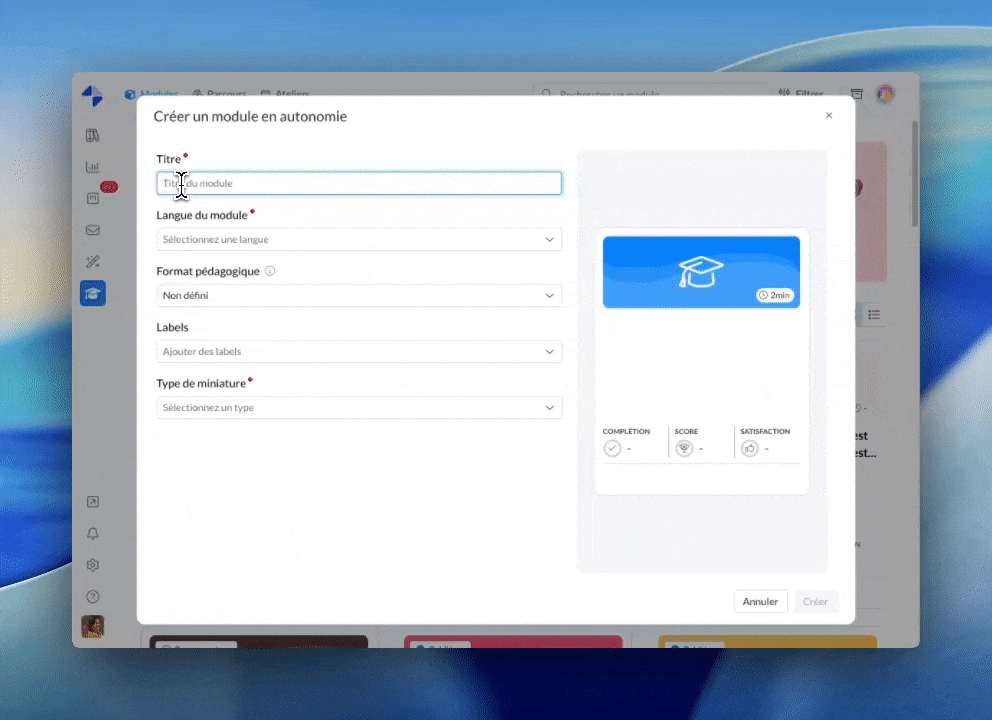The image size is (992, 720).
Task: Click the sidebar icon with red notification badge
Action: (x=92, y=198)
